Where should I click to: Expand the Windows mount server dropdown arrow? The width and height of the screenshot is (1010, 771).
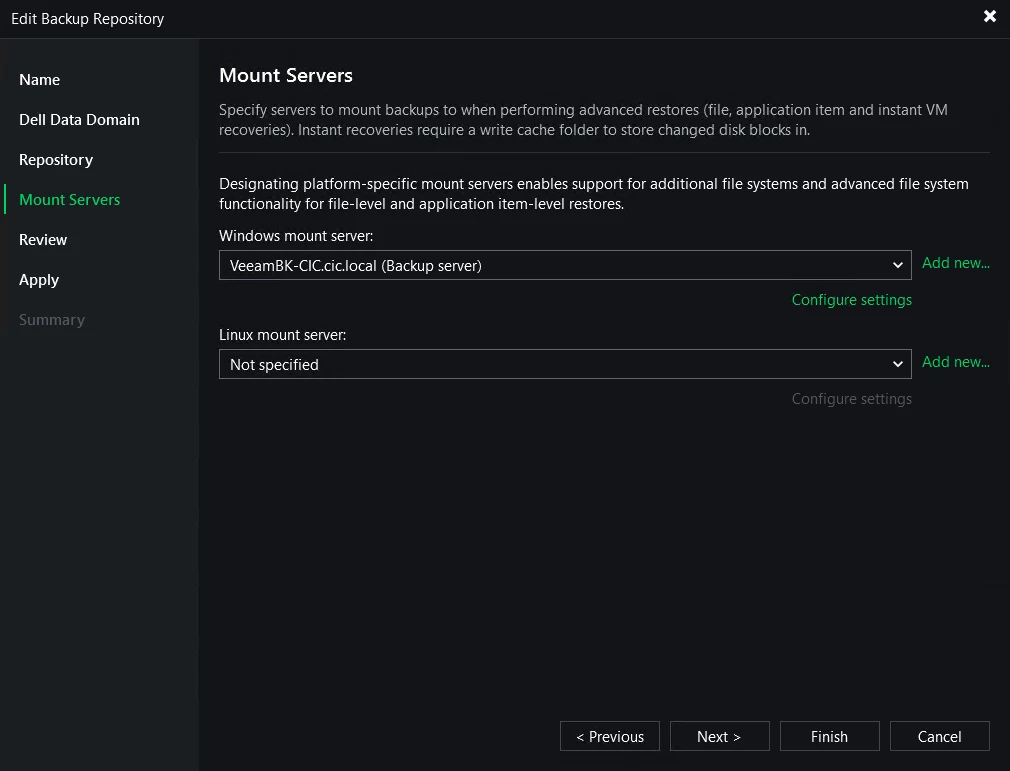tap(897, 265)
